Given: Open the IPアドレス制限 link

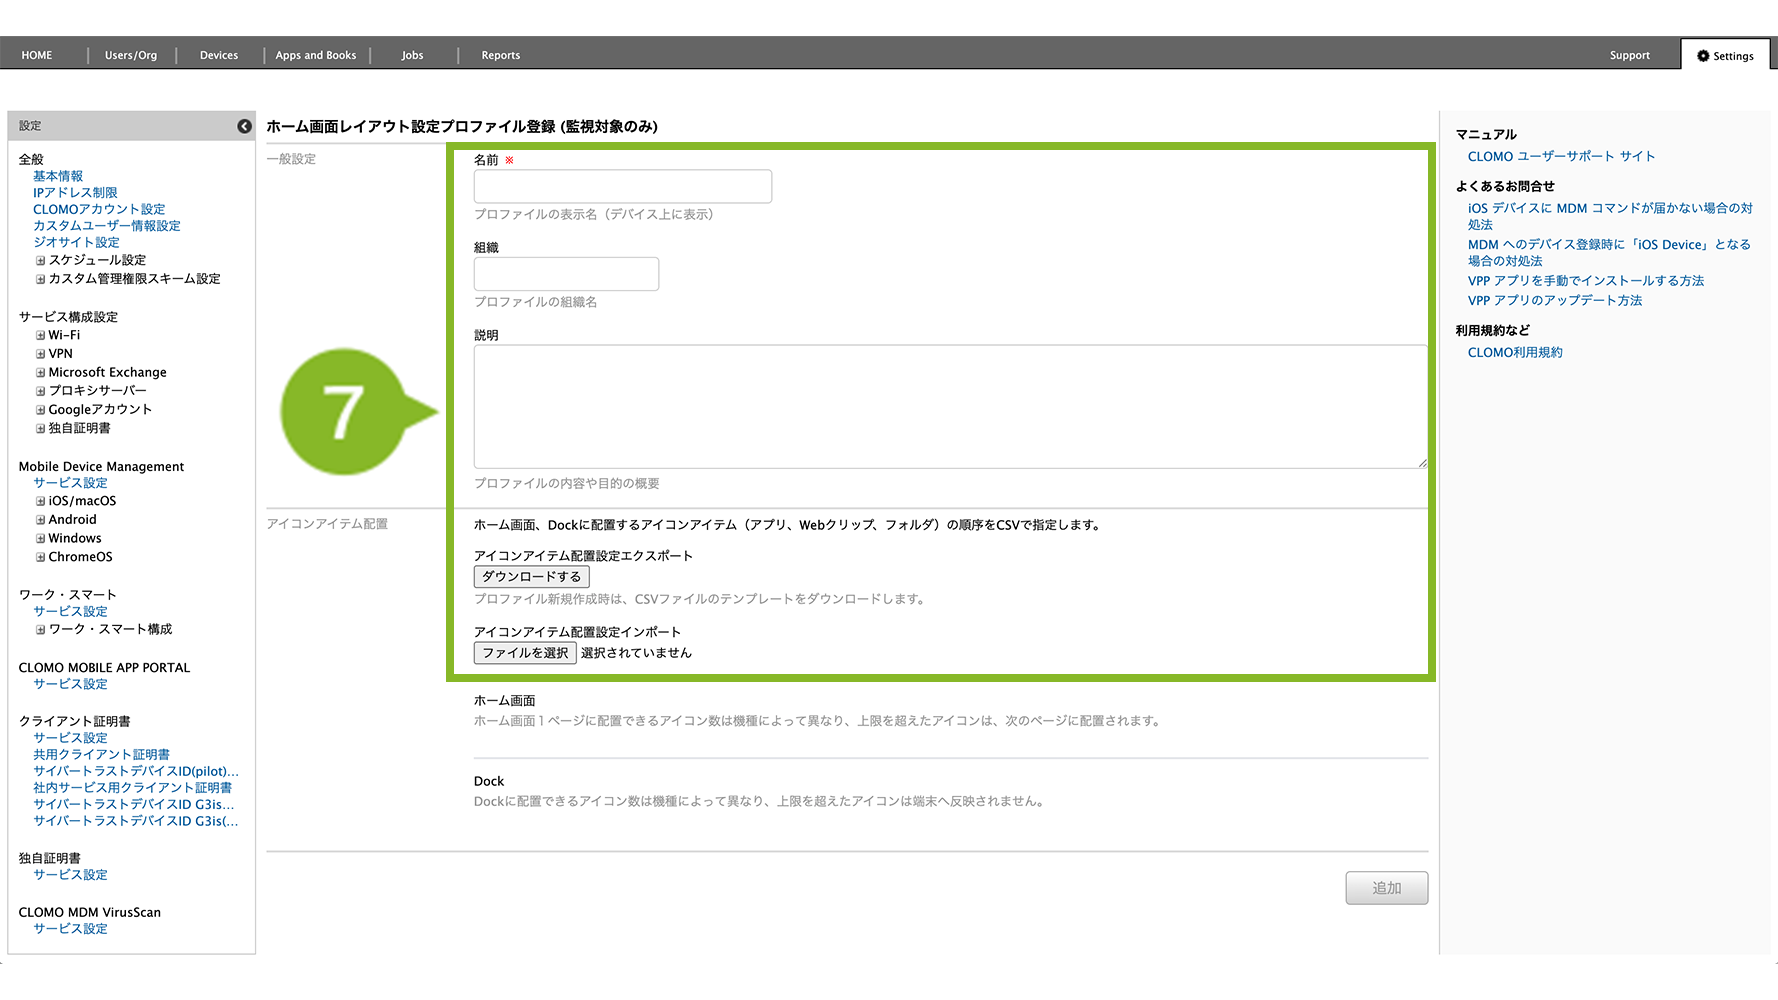Looking at the screenshot, I should tap(75, 193).
